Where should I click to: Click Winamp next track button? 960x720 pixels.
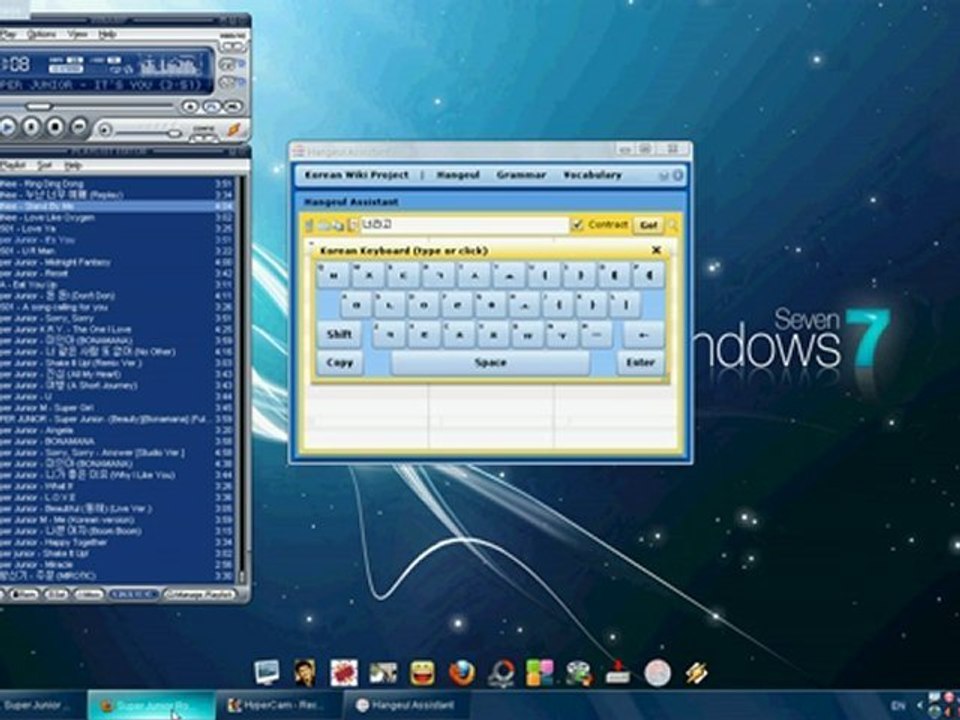79,127
